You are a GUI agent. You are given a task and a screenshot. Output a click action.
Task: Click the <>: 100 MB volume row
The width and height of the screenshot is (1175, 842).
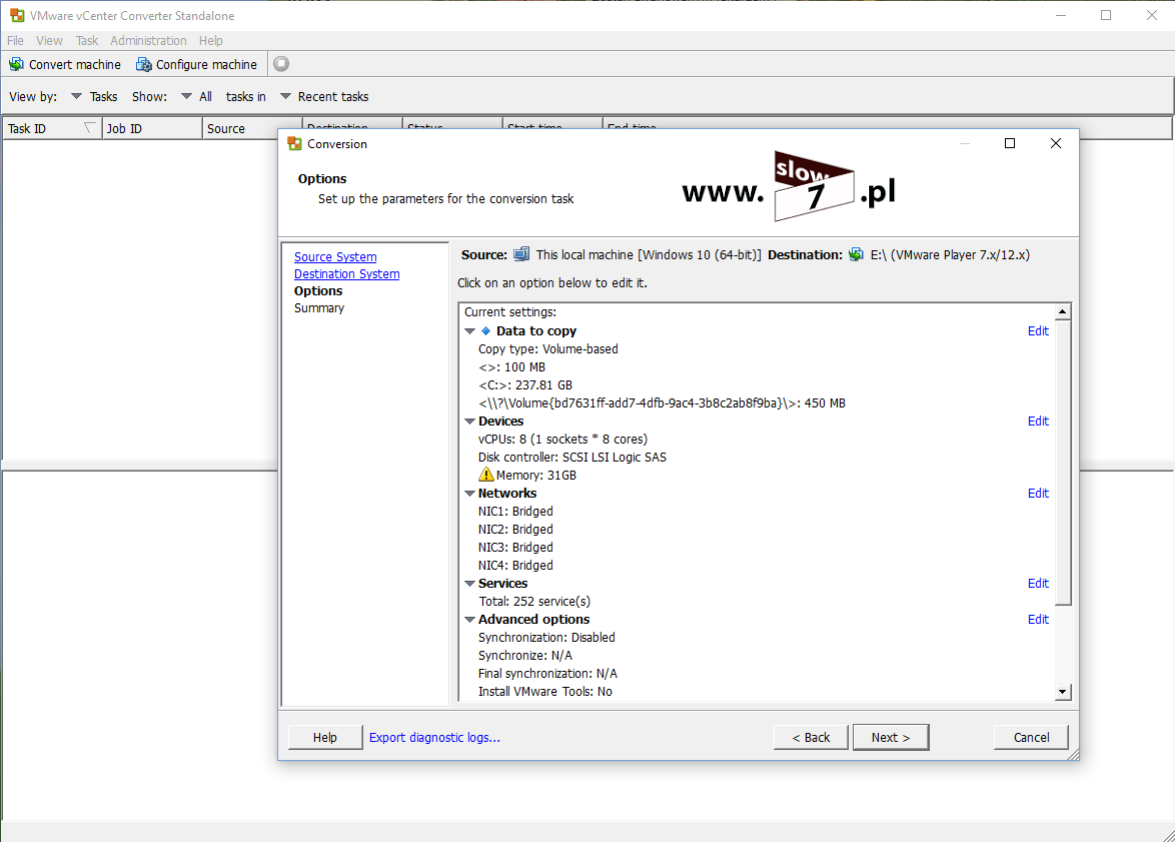tap(512, 367)
